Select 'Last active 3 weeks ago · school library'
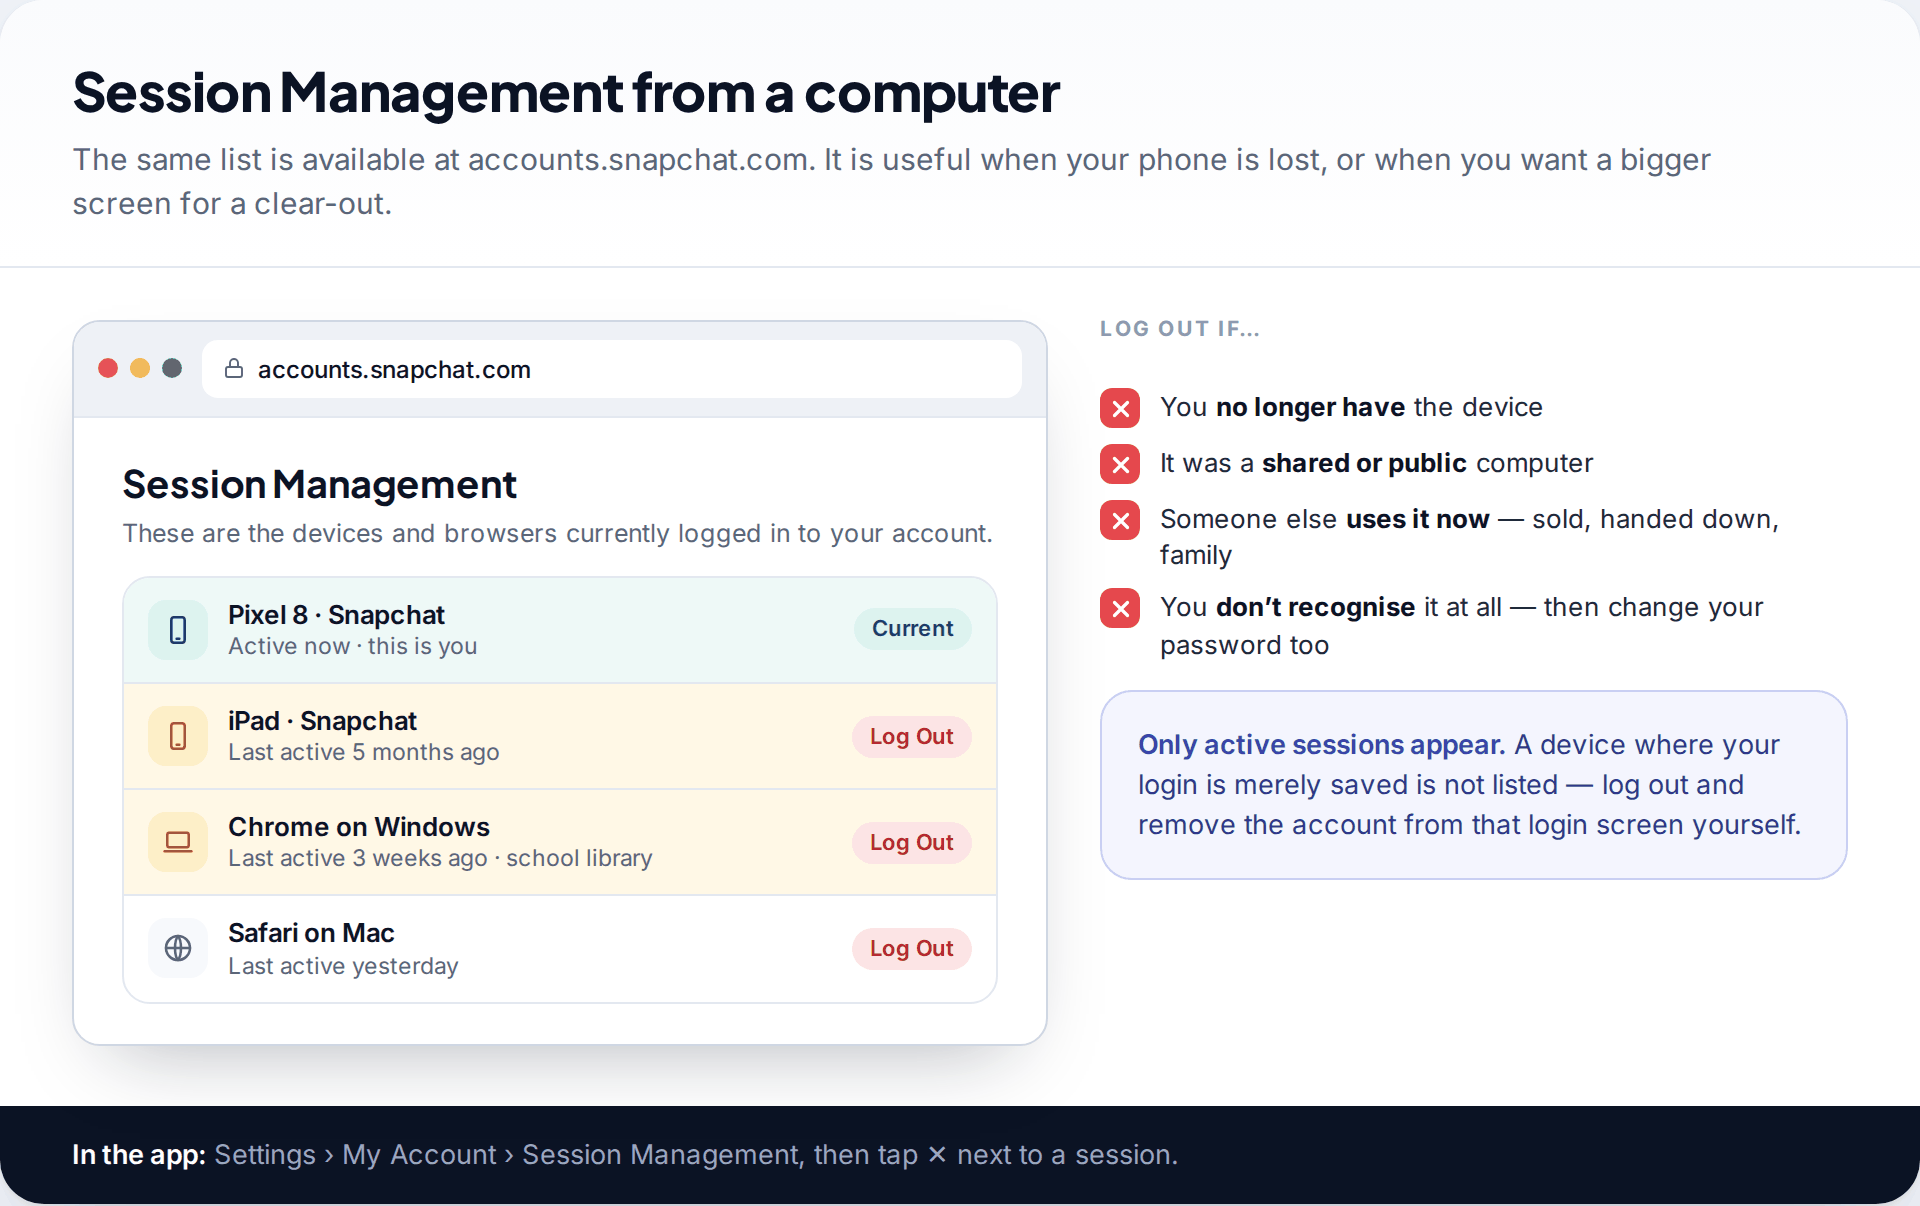1920x1206 pixels. (440, 858)
